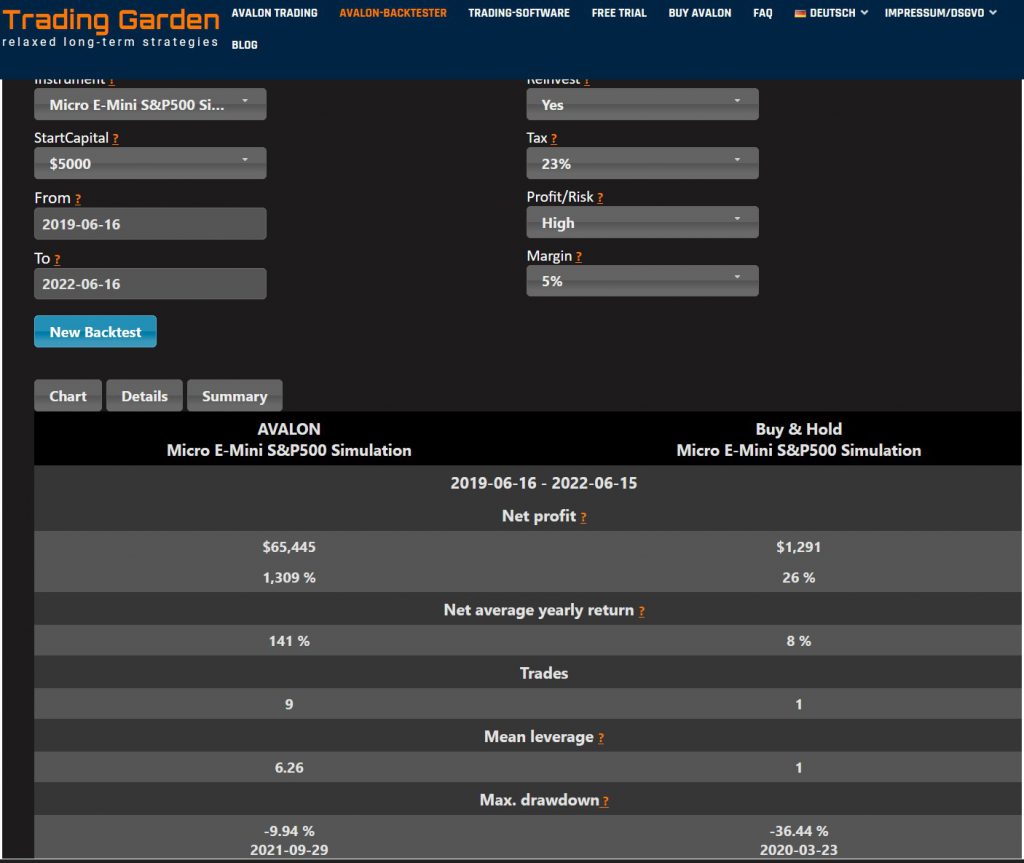Viewport: 1024px width, 863px height.
Task: Expand the Tax 23% dropdown
Action: tap(643, 163)
